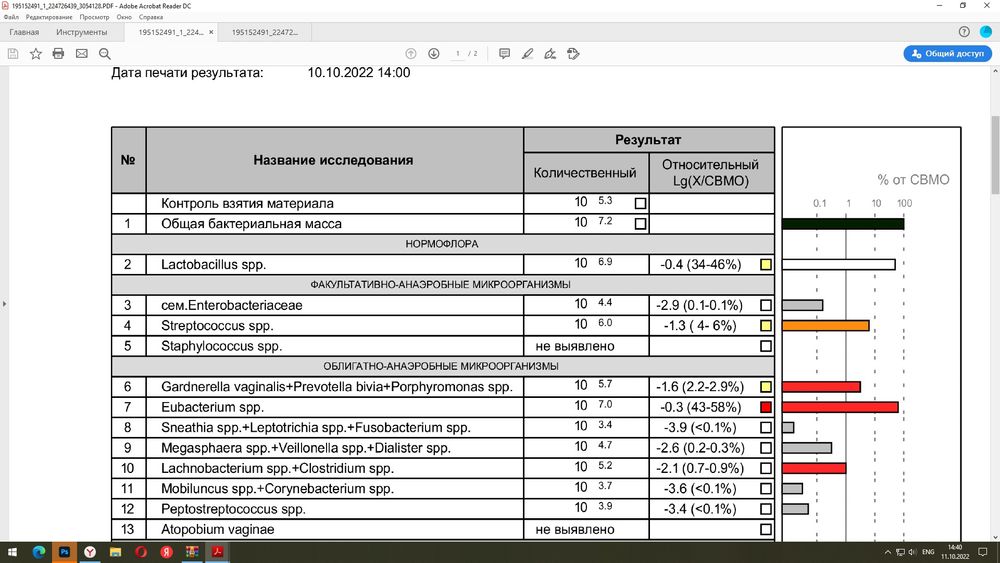Expand the left navigation pane arrow

[4, 303]
